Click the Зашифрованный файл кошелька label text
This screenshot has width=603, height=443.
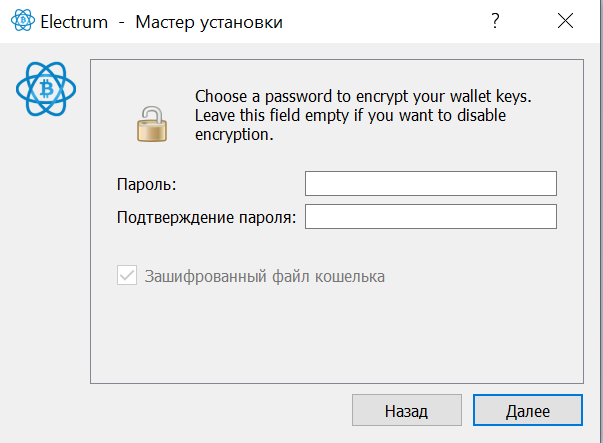point(265,276)
